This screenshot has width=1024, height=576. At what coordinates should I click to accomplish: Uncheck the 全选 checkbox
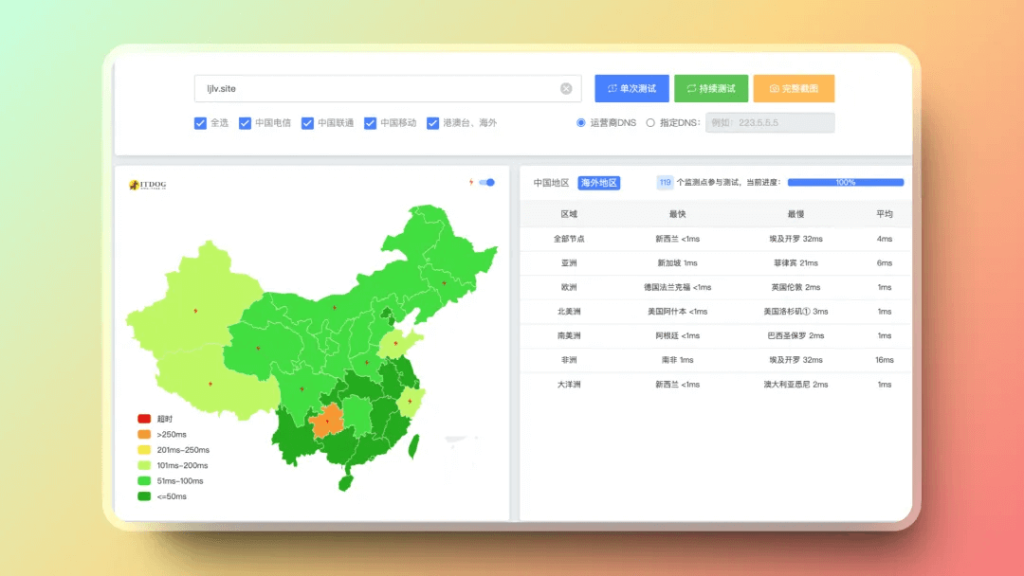pyautogui.click(x=200, y=123)
